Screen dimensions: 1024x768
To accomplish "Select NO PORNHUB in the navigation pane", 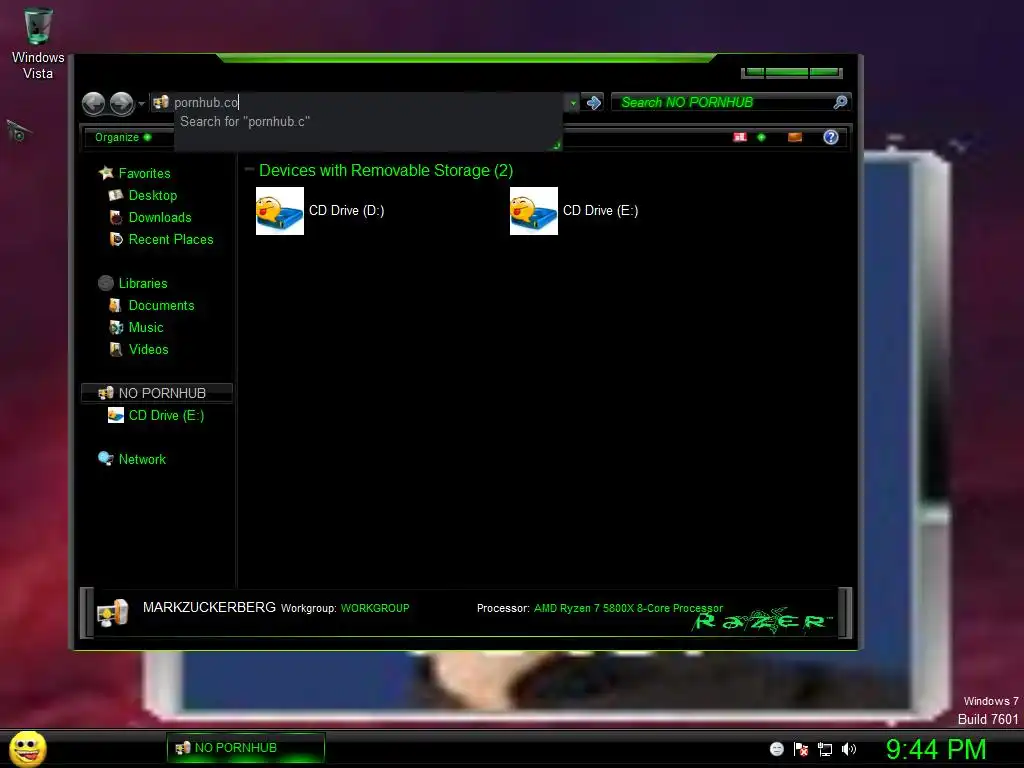I will pos(157,393).
